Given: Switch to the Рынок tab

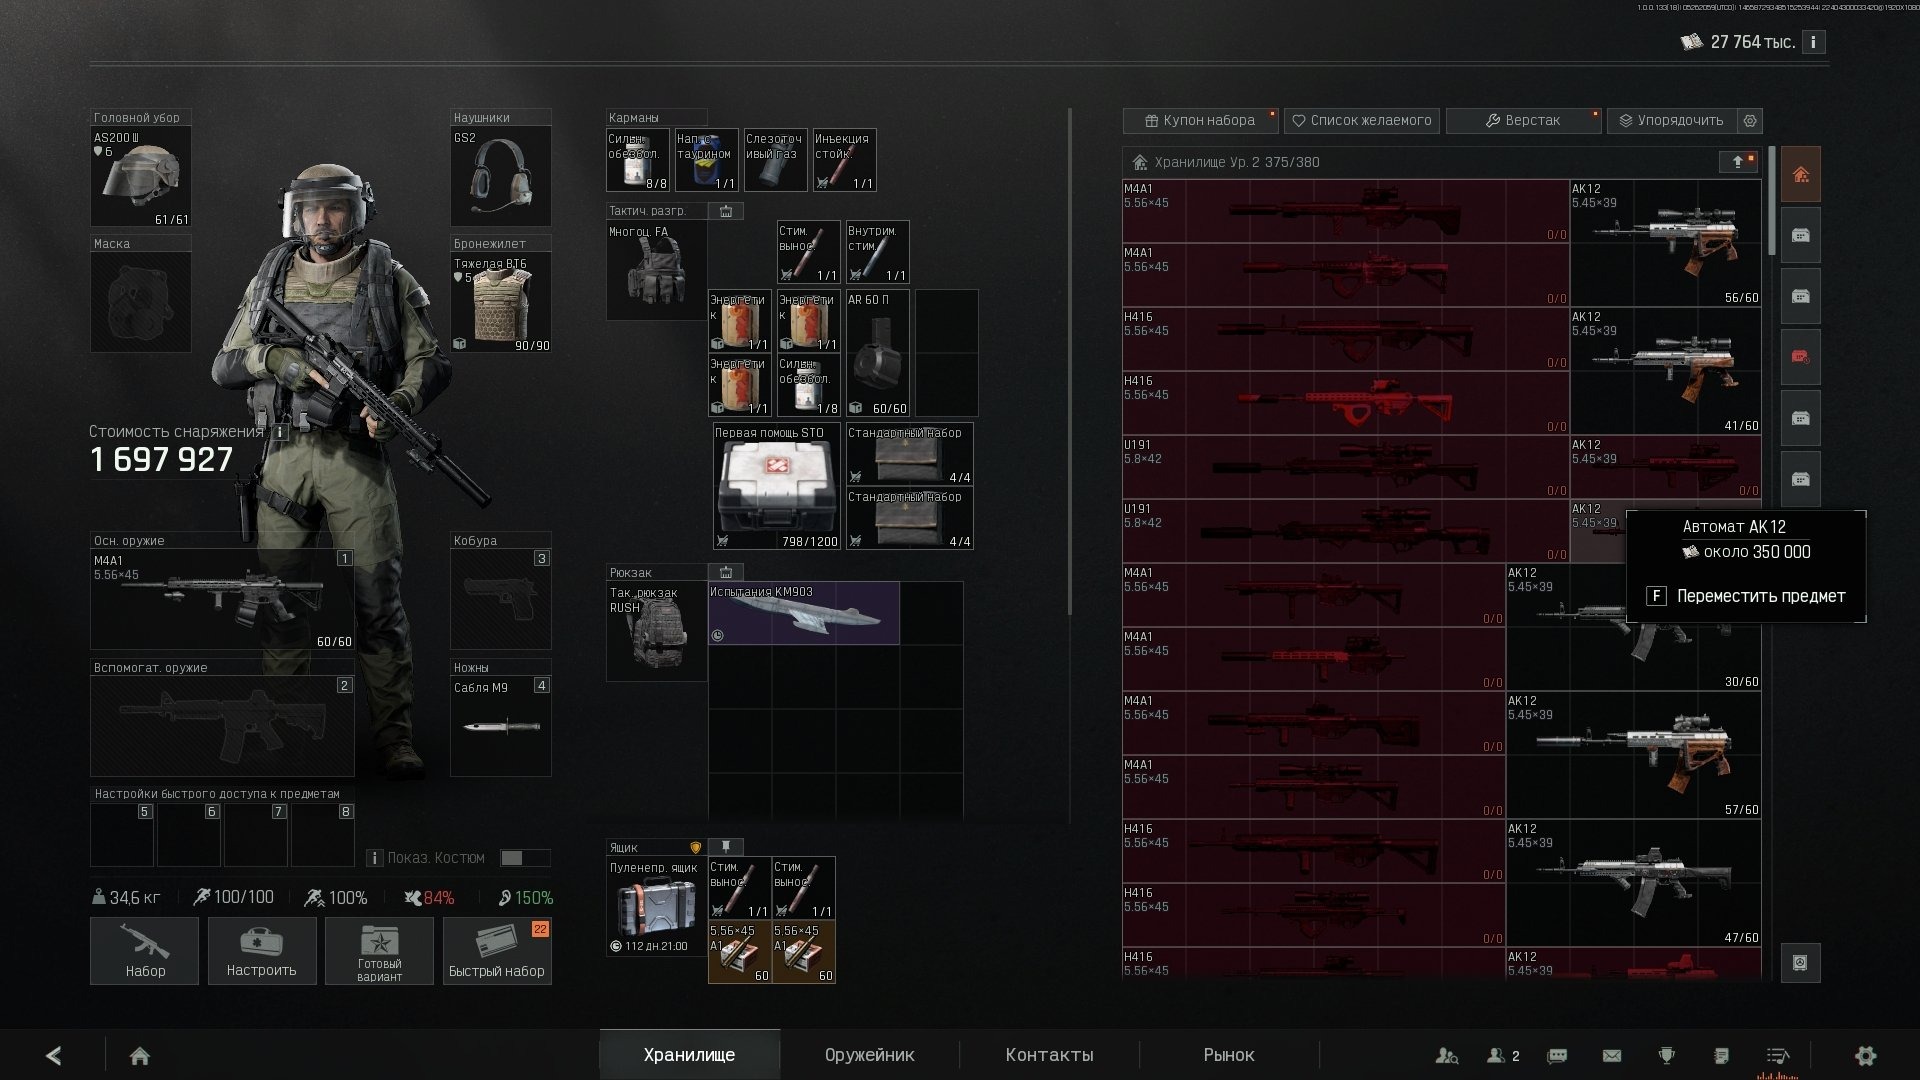Looking at the screenshot, I should pos(1229,1055).
